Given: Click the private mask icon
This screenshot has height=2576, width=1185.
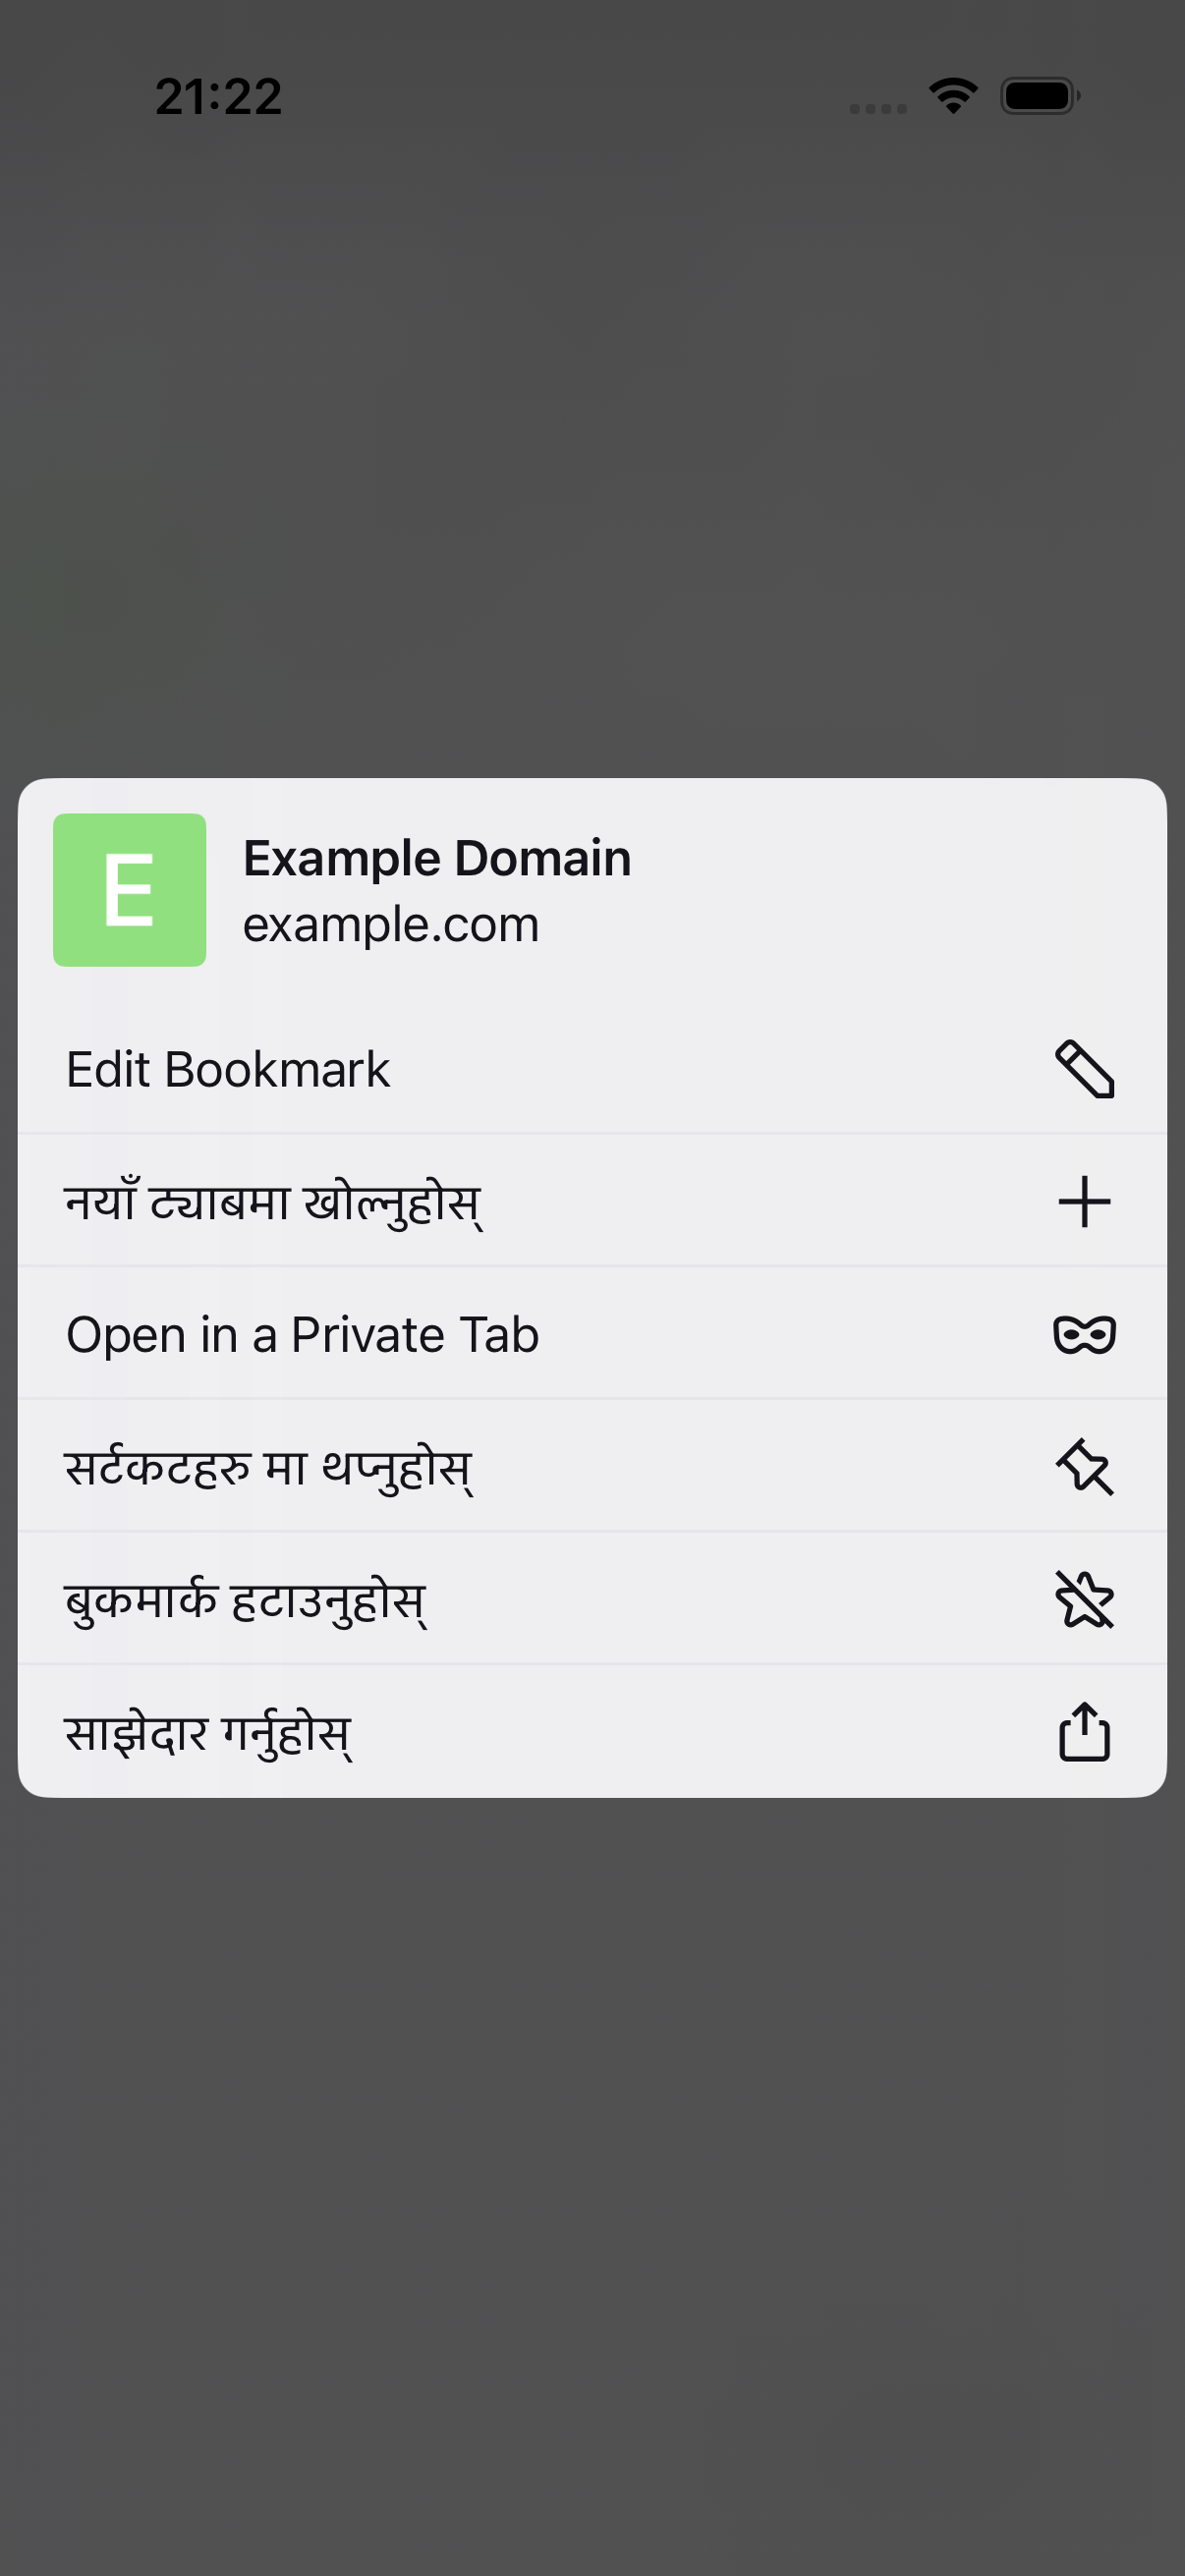Looking at the screenshot, I should (1084, 1334).
